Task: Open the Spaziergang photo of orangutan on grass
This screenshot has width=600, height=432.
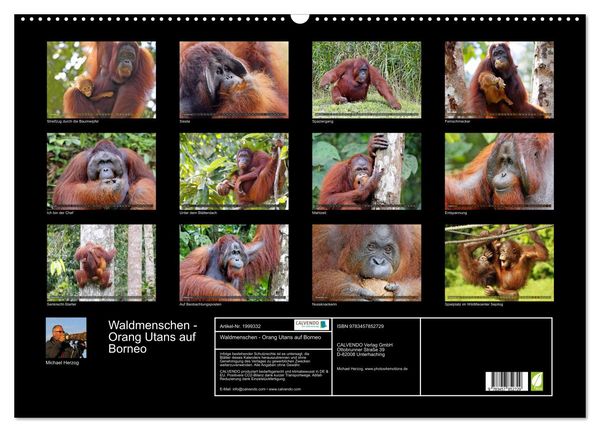Action: 367,80
